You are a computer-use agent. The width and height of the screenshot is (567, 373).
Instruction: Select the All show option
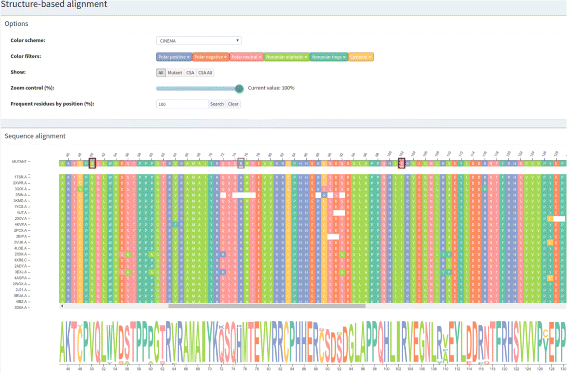point(161,73)
